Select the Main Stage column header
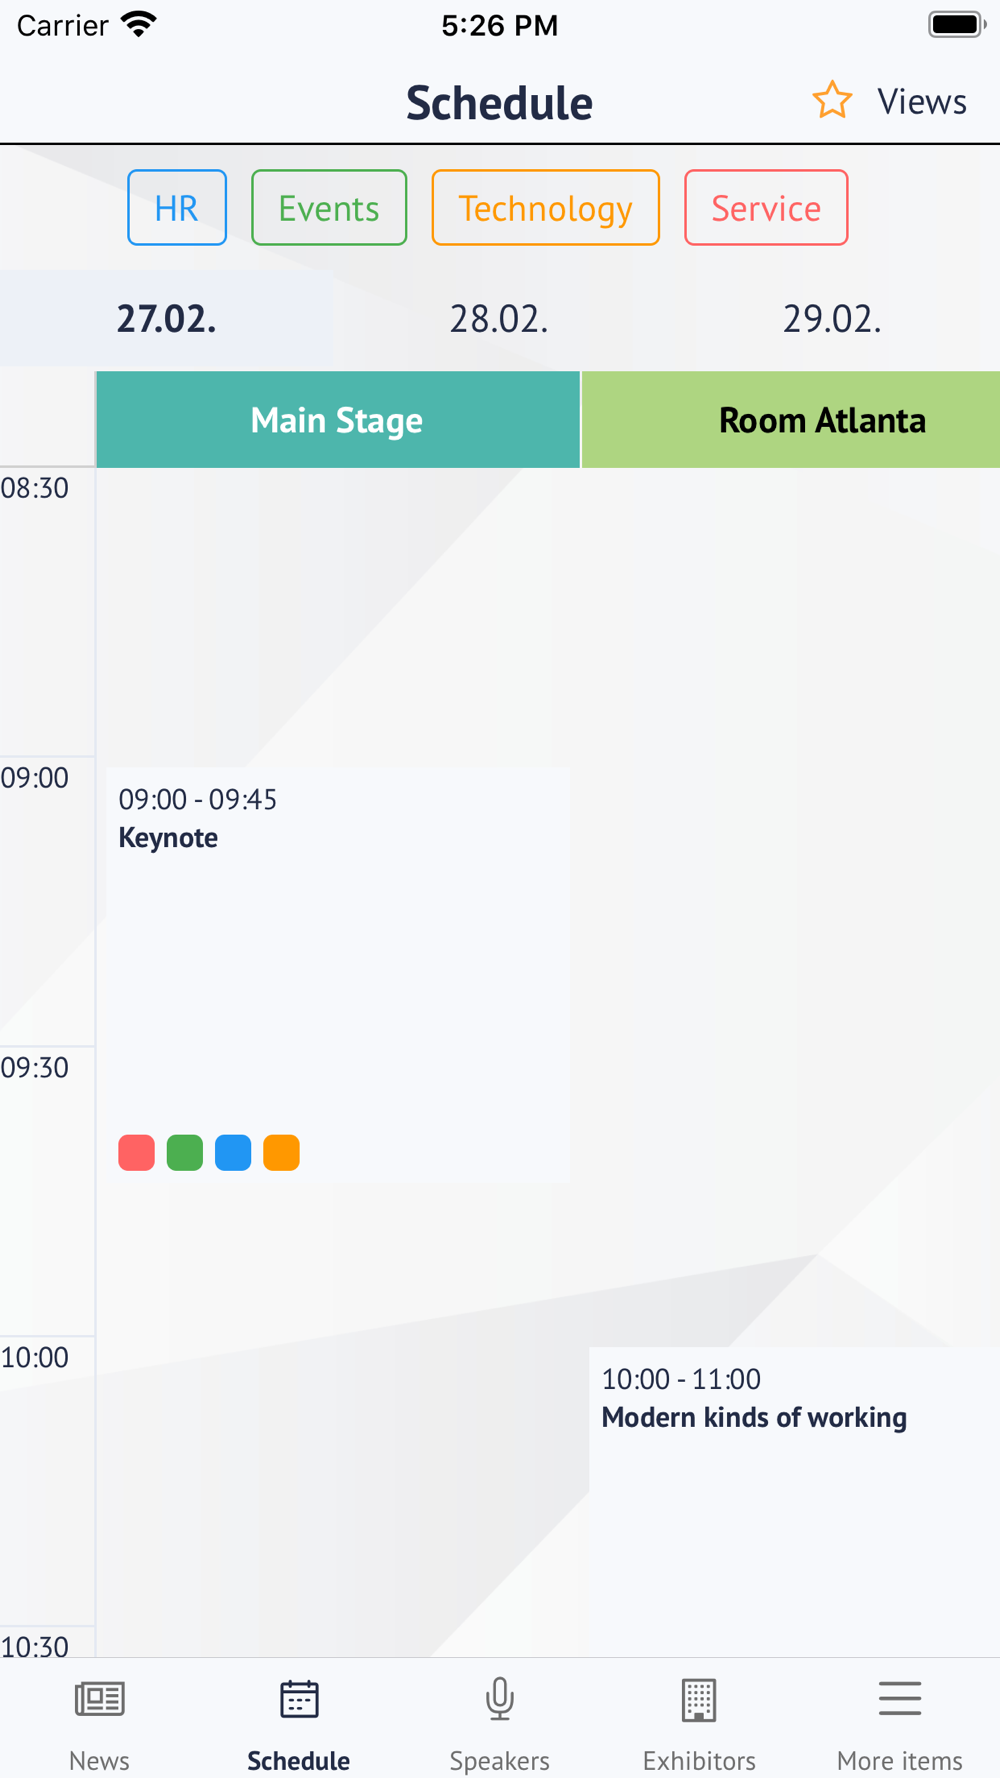The image size is (1000, 1778). click(x=338, y=420)
